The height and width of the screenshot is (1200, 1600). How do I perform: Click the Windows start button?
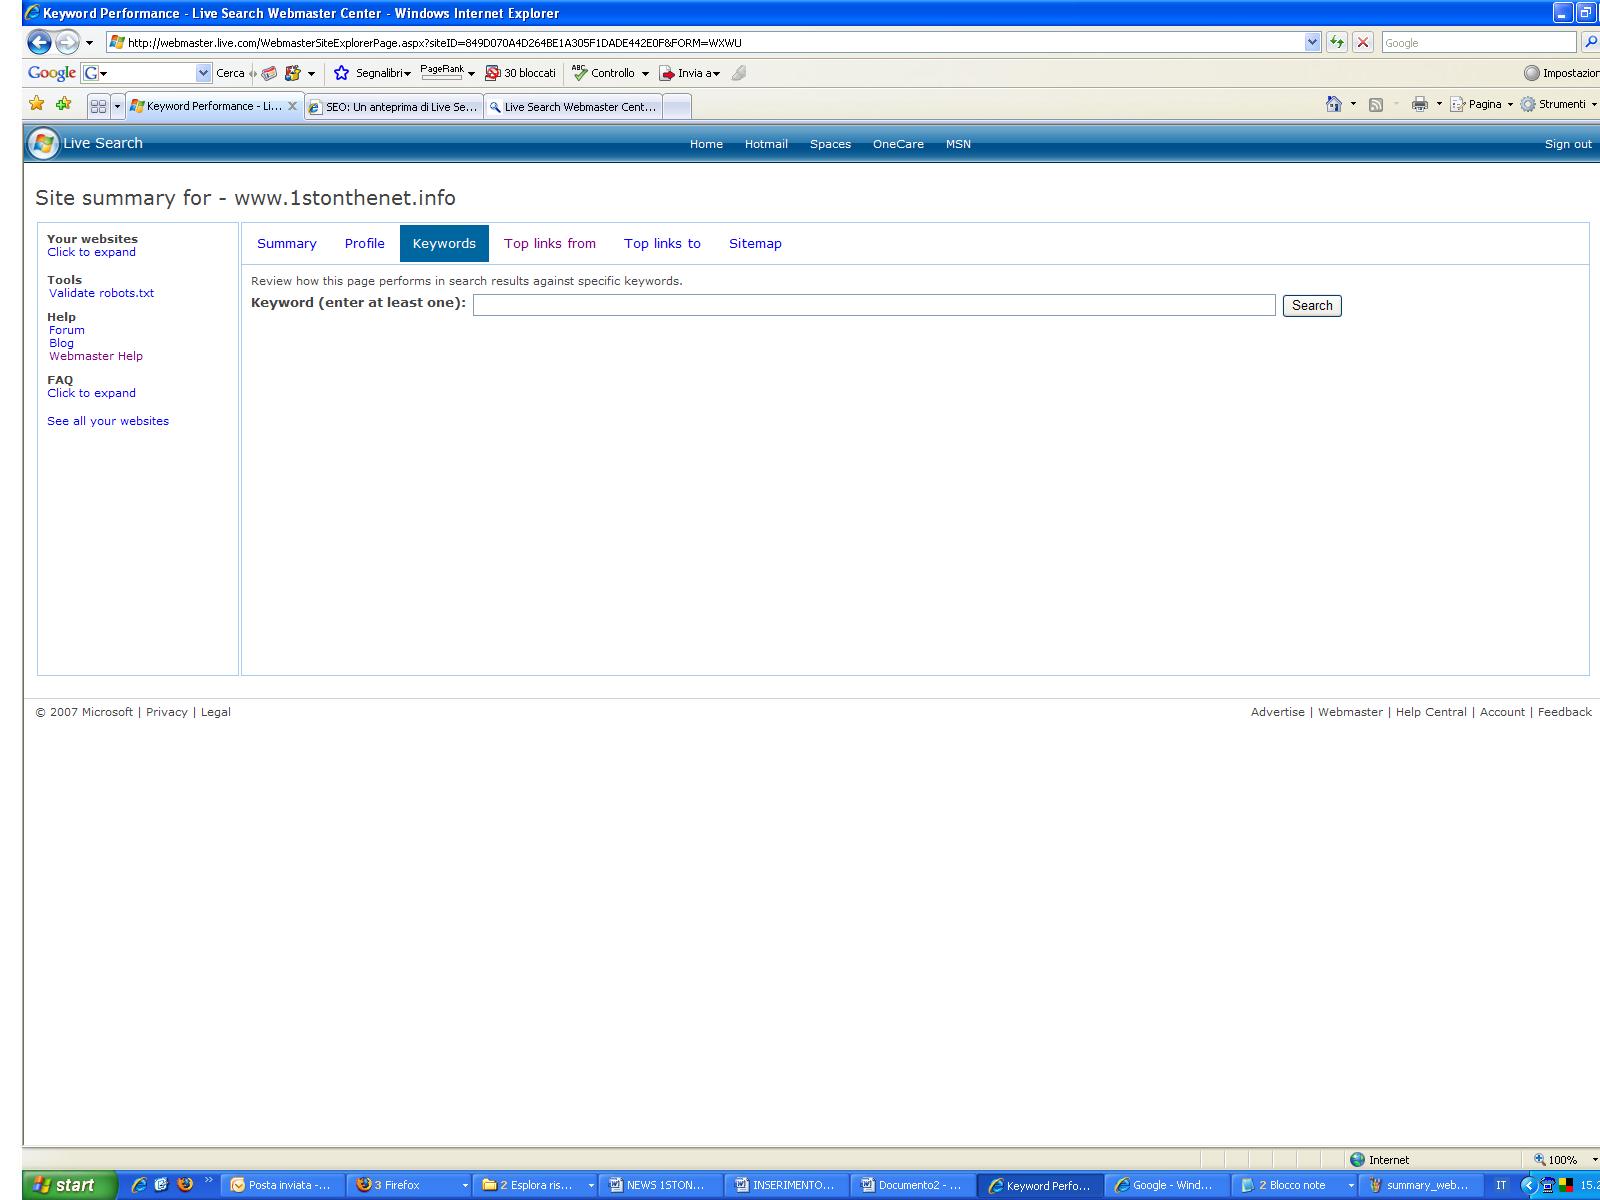[70, 1185]
